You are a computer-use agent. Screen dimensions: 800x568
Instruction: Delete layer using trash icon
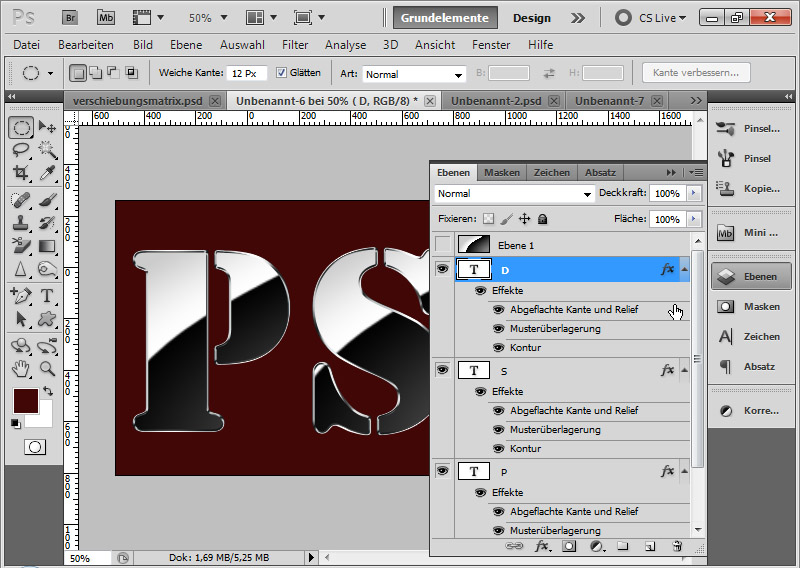point(676,546)
